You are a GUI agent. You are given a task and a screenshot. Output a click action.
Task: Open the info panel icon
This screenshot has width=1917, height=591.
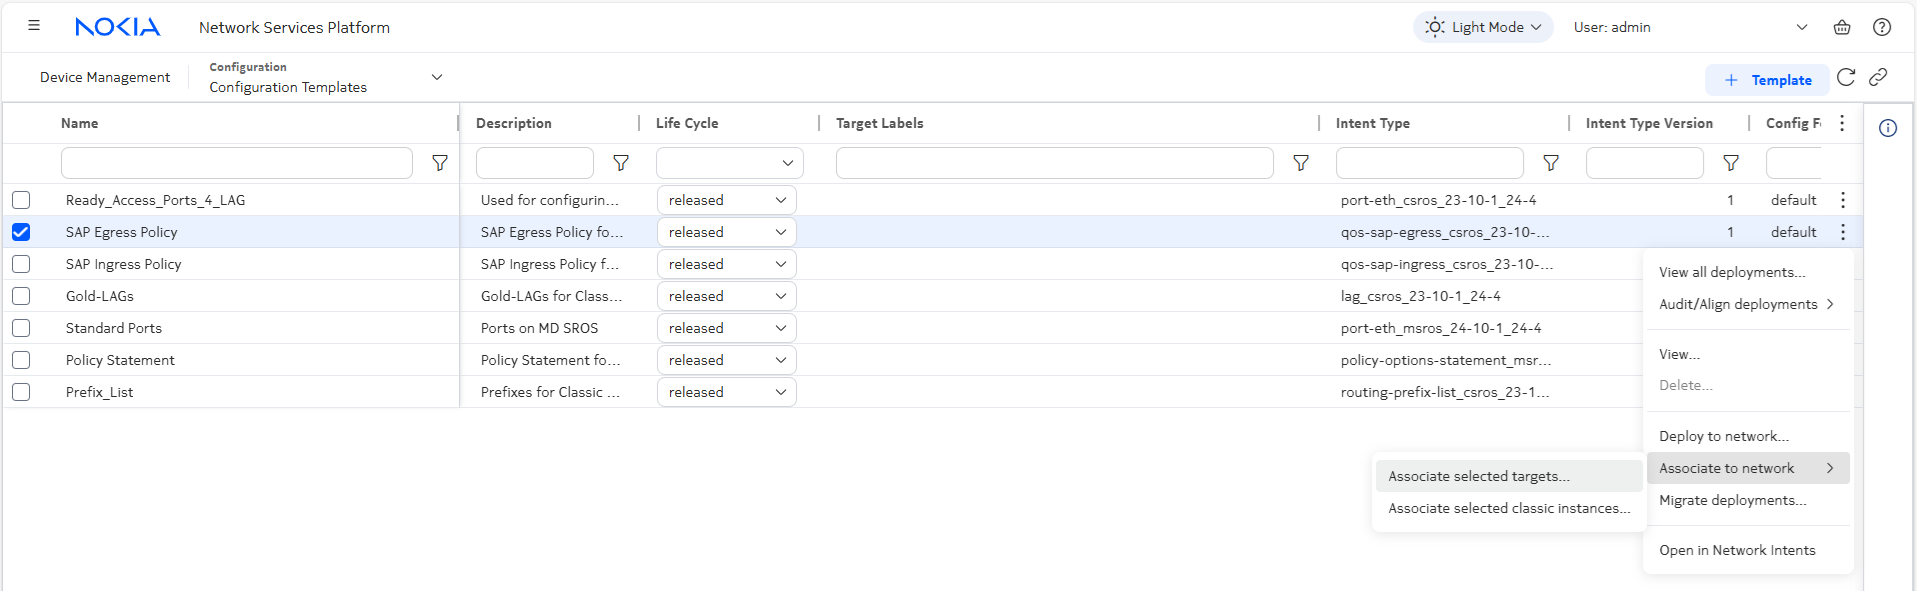click(1888, 128)
